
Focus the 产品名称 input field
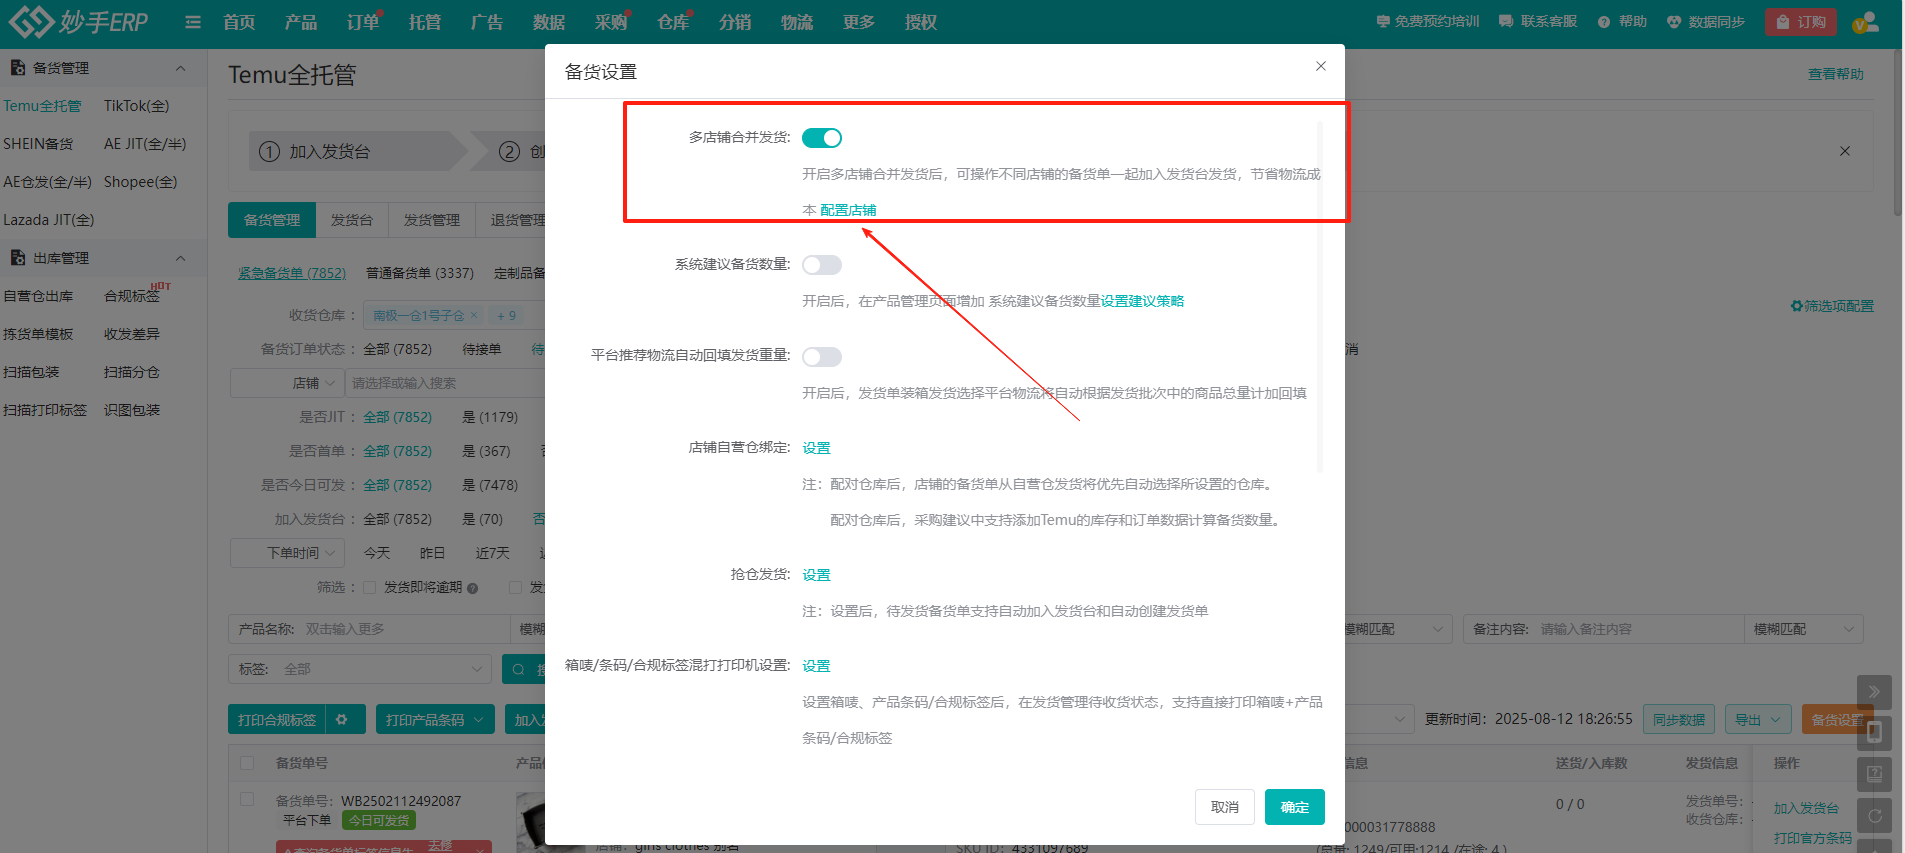pyautogui.click(x=404, y=629)
